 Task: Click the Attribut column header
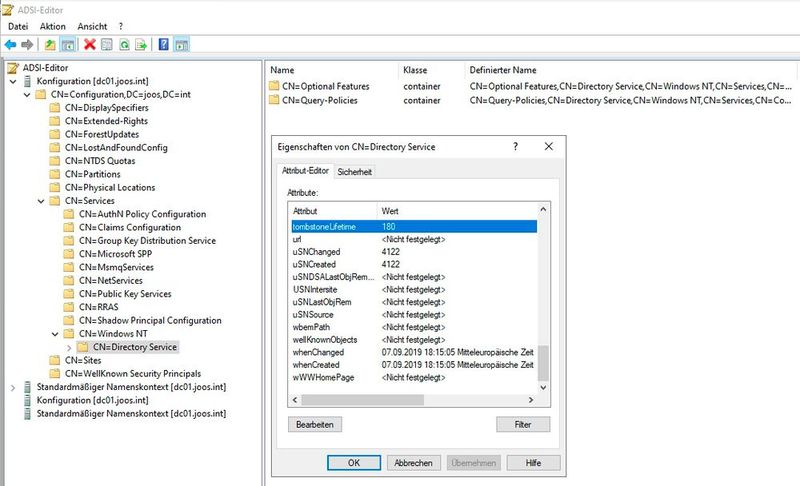(x=333, y=211)
